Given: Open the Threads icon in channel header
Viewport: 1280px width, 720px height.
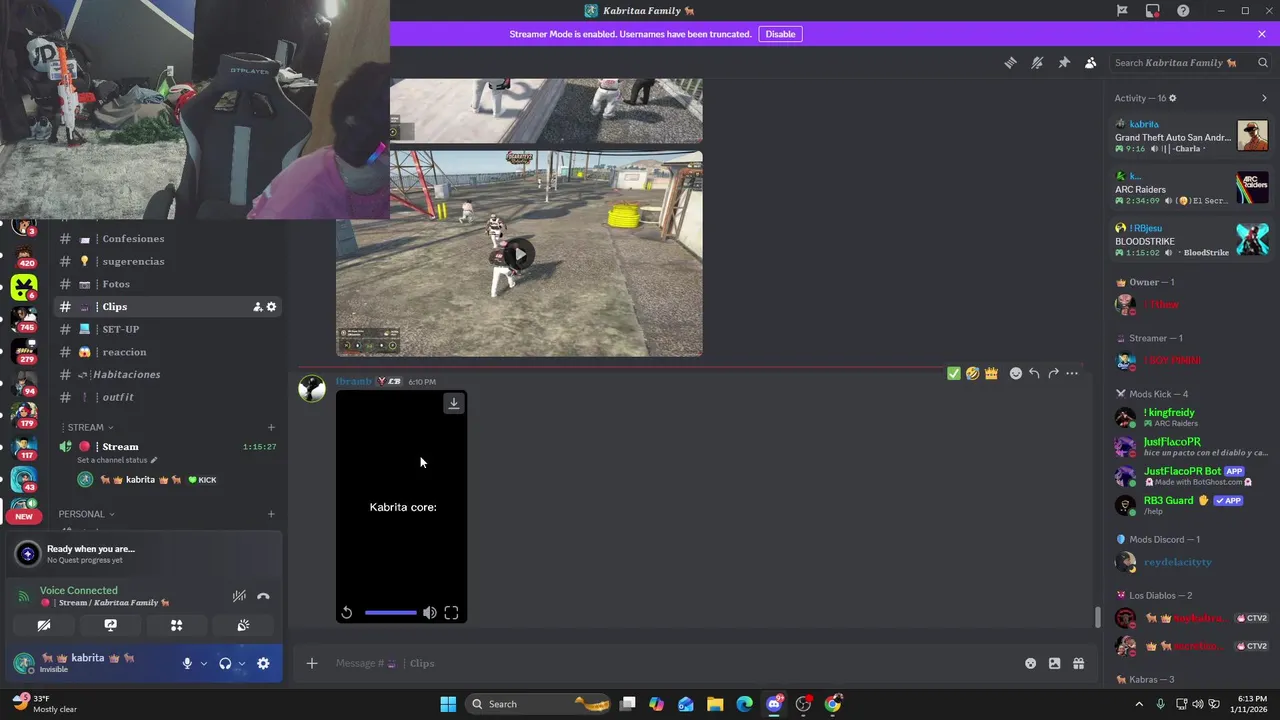Looking at the screenshot, I should point(1010,62).
